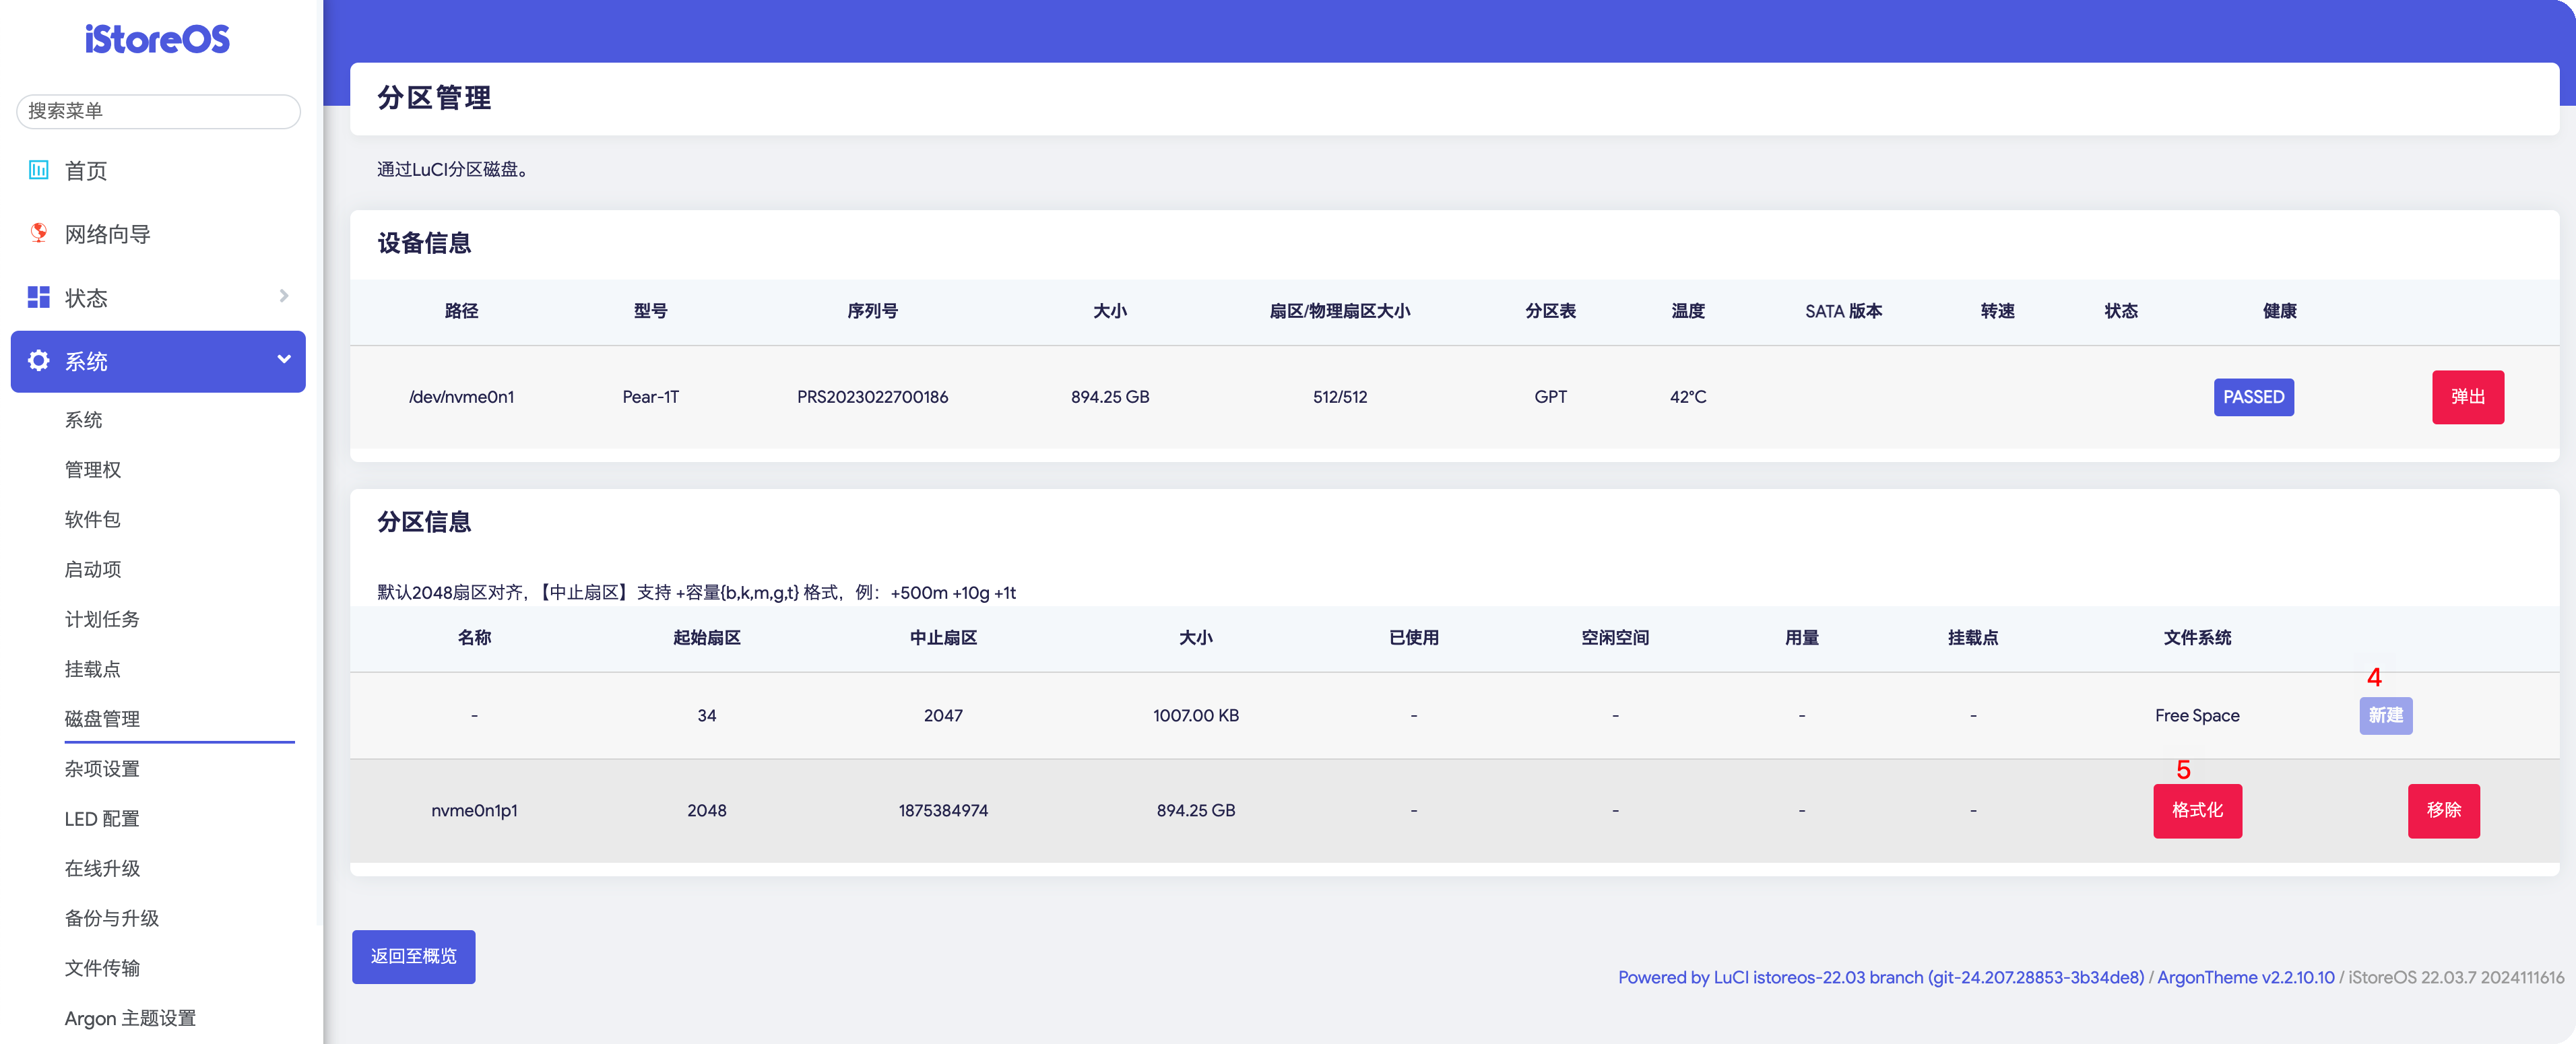
Task: Go to 管理权 settings
Action: tap(93, 470)
